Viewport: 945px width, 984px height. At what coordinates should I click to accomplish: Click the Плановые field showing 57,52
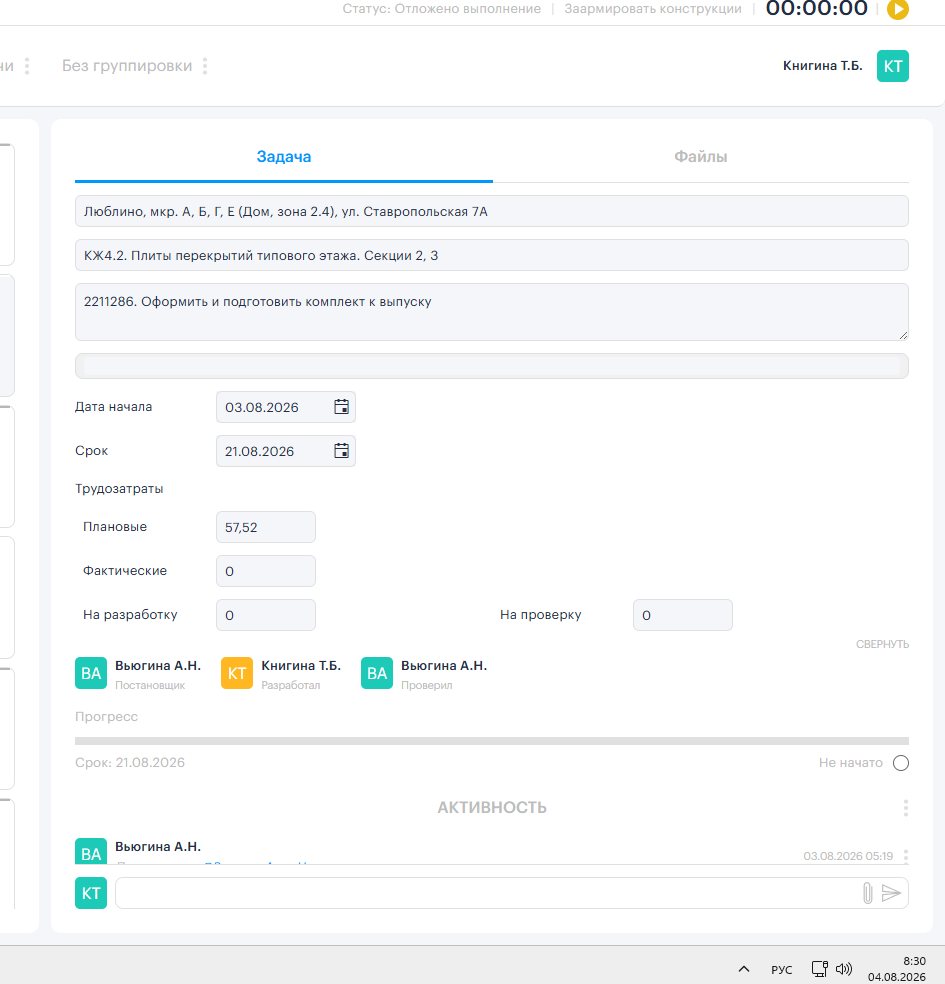point(266,527)
